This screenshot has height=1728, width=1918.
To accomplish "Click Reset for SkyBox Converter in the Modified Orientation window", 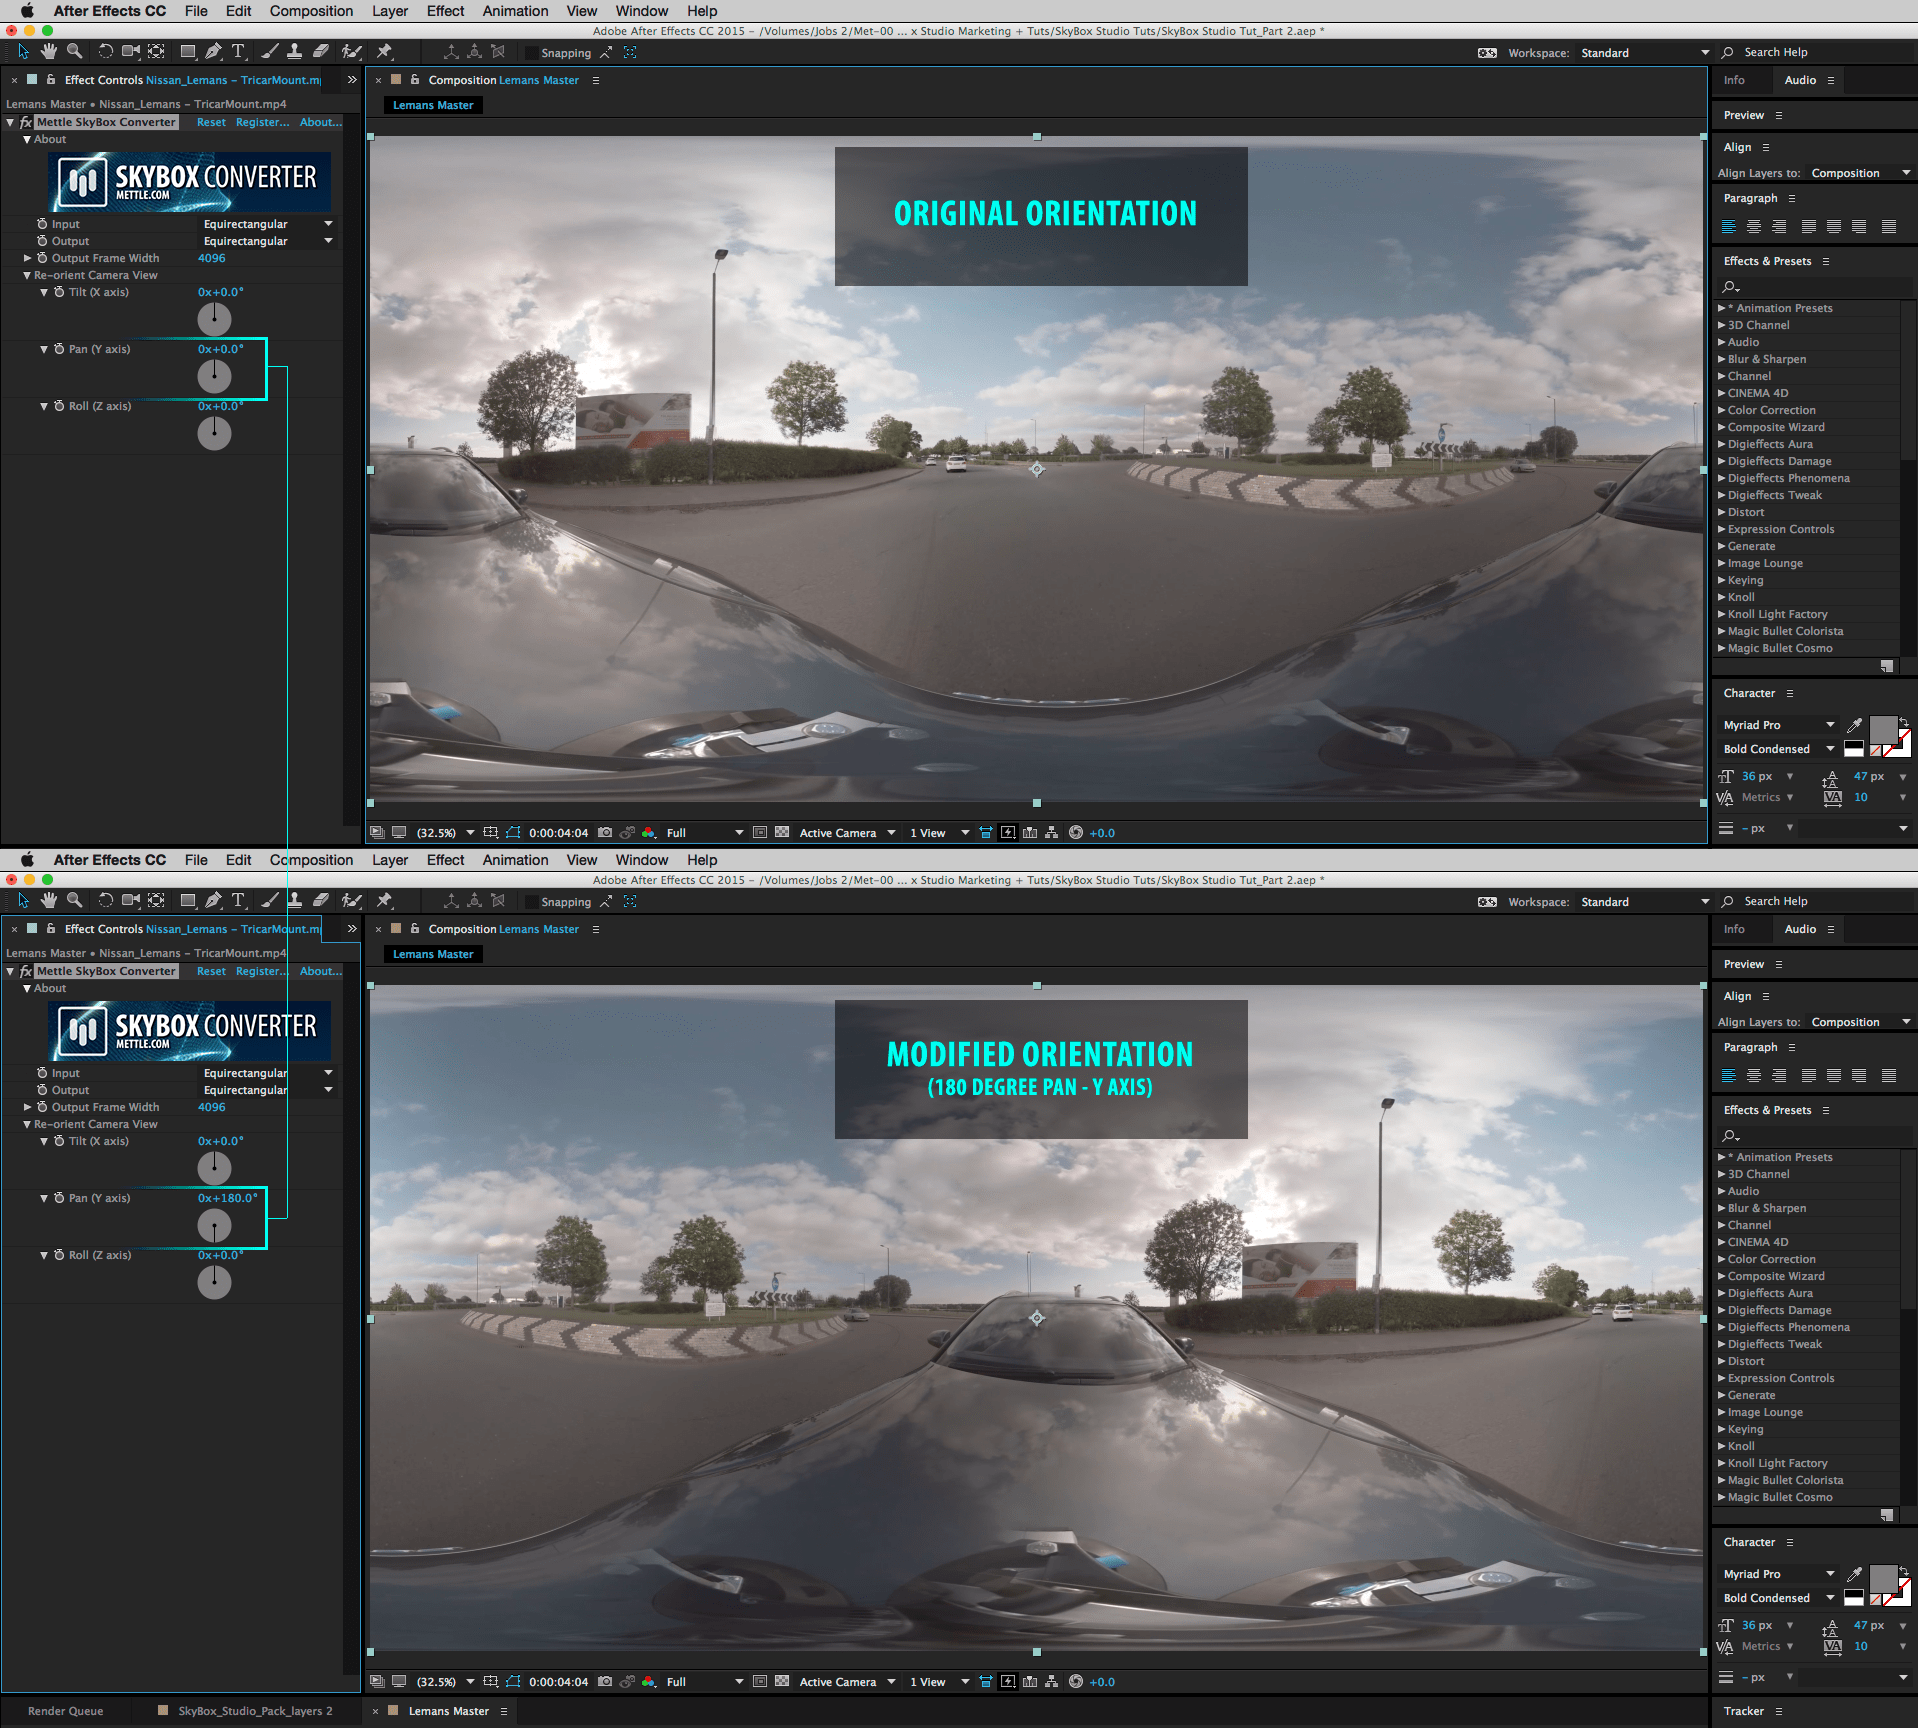I will click(x=211, y=971).
